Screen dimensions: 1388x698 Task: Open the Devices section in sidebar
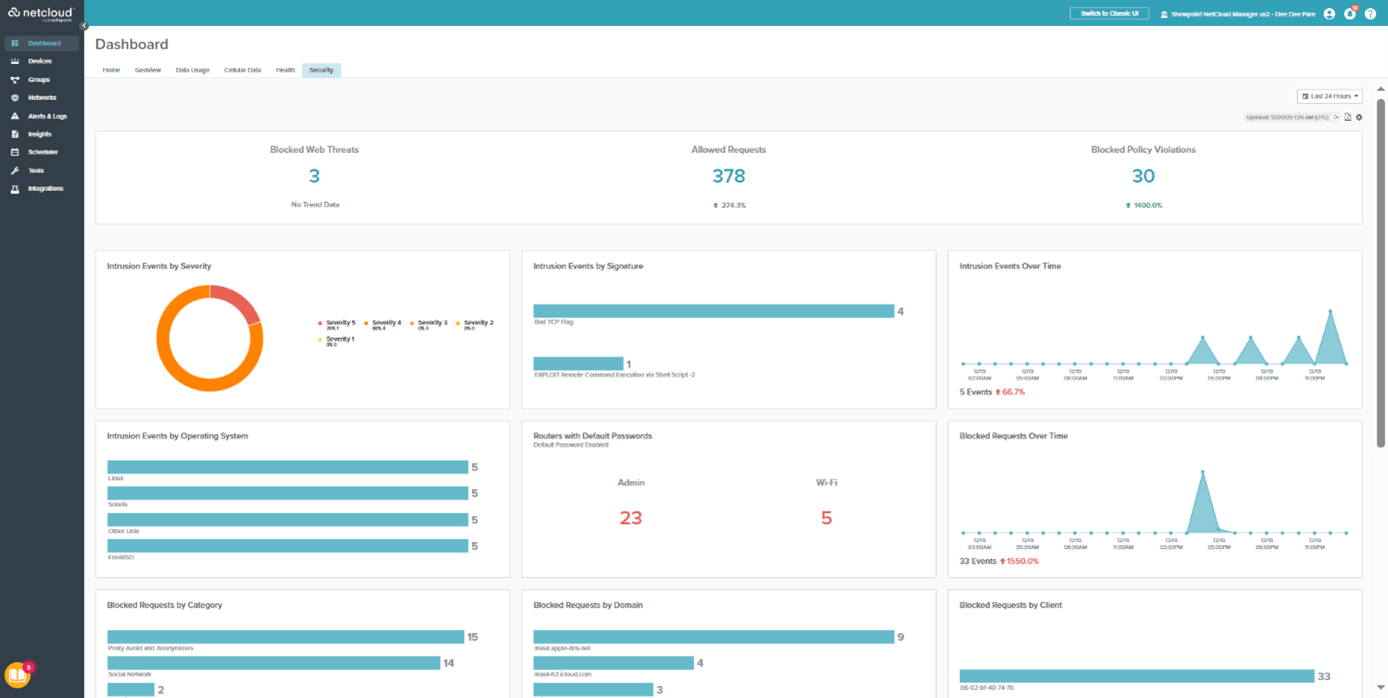pyautogui.click(x=41, y=61)
